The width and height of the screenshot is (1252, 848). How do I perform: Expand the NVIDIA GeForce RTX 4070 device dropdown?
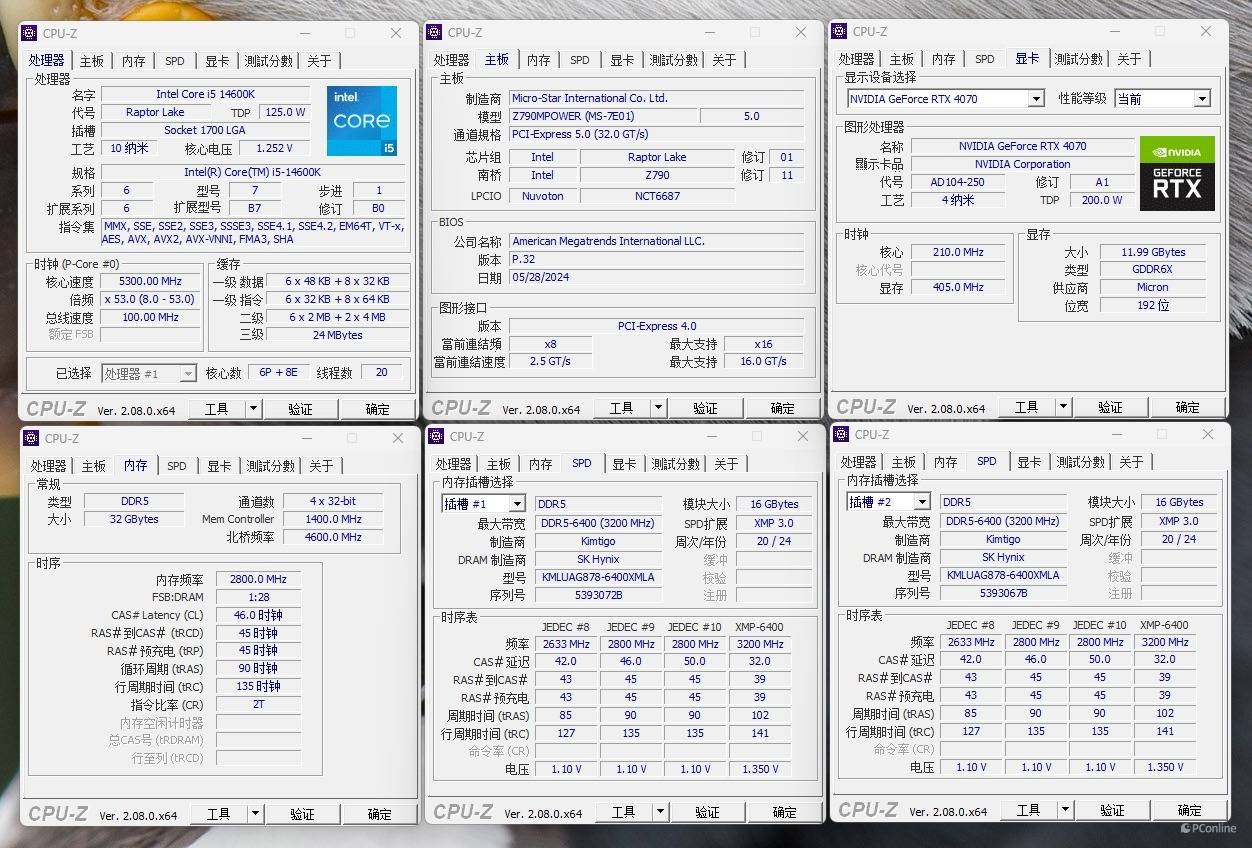[x=946, y=98]
